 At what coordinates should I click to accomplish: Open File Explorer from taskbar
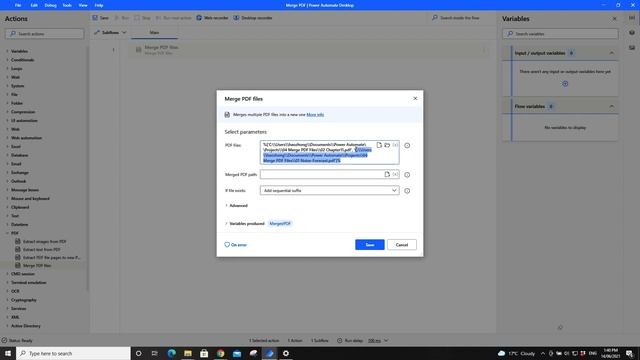coord(188,353)
